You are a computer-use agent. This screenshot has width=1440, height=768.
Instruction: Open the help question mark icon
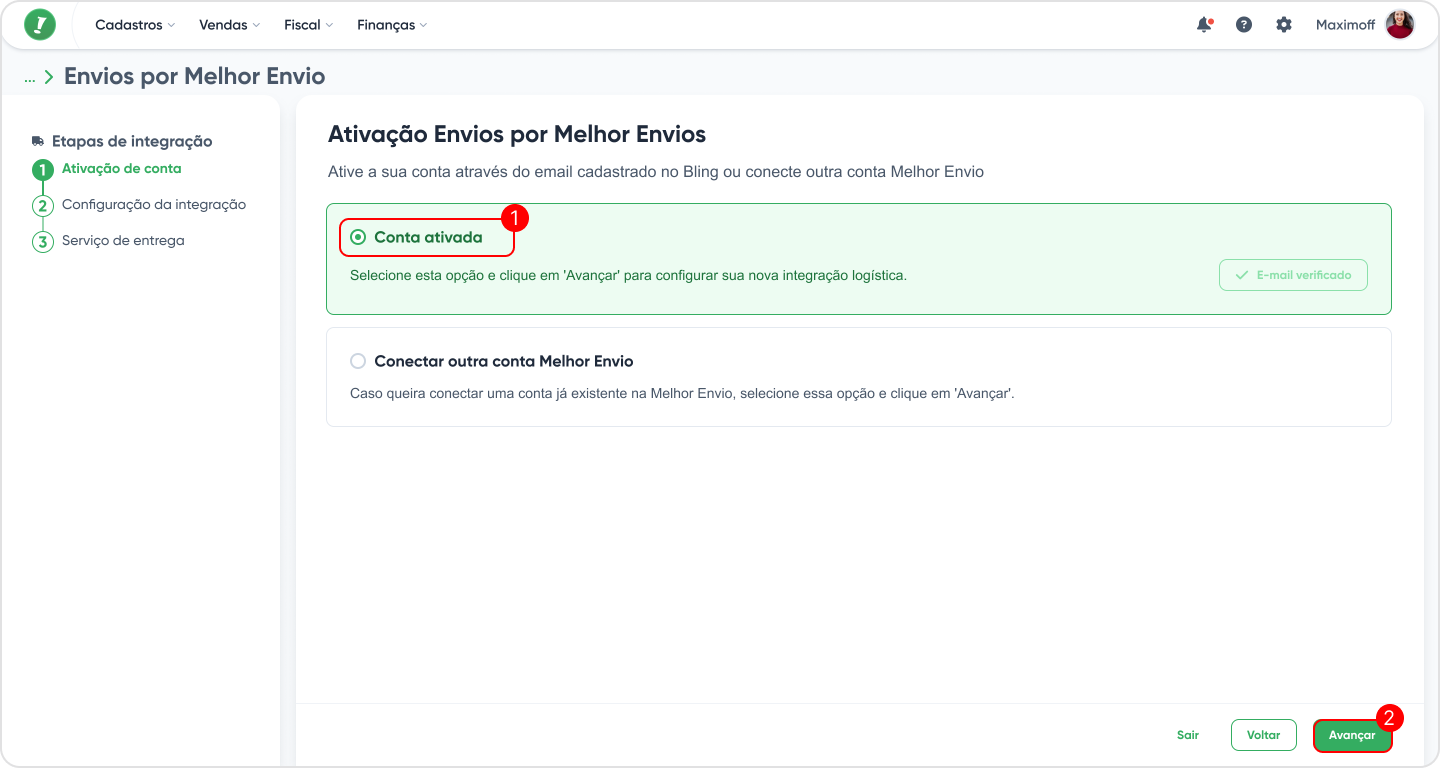click(1244, 25)
